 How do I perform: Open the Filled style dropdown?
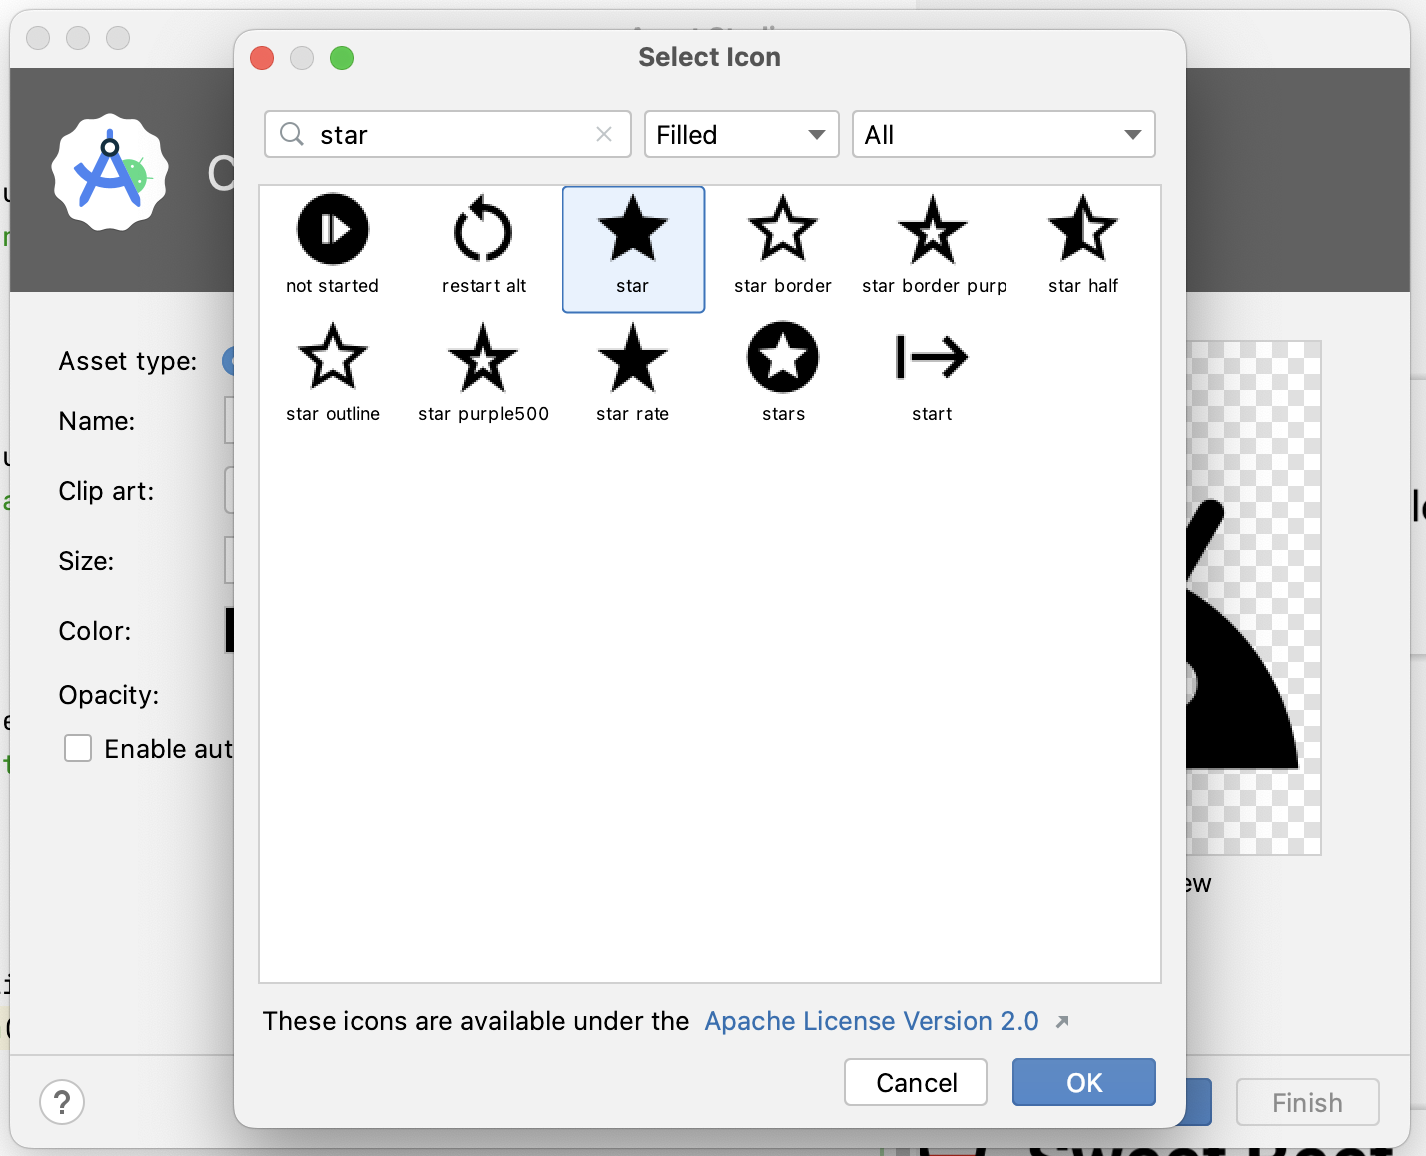pyautogui.click(x=741, y=134)
